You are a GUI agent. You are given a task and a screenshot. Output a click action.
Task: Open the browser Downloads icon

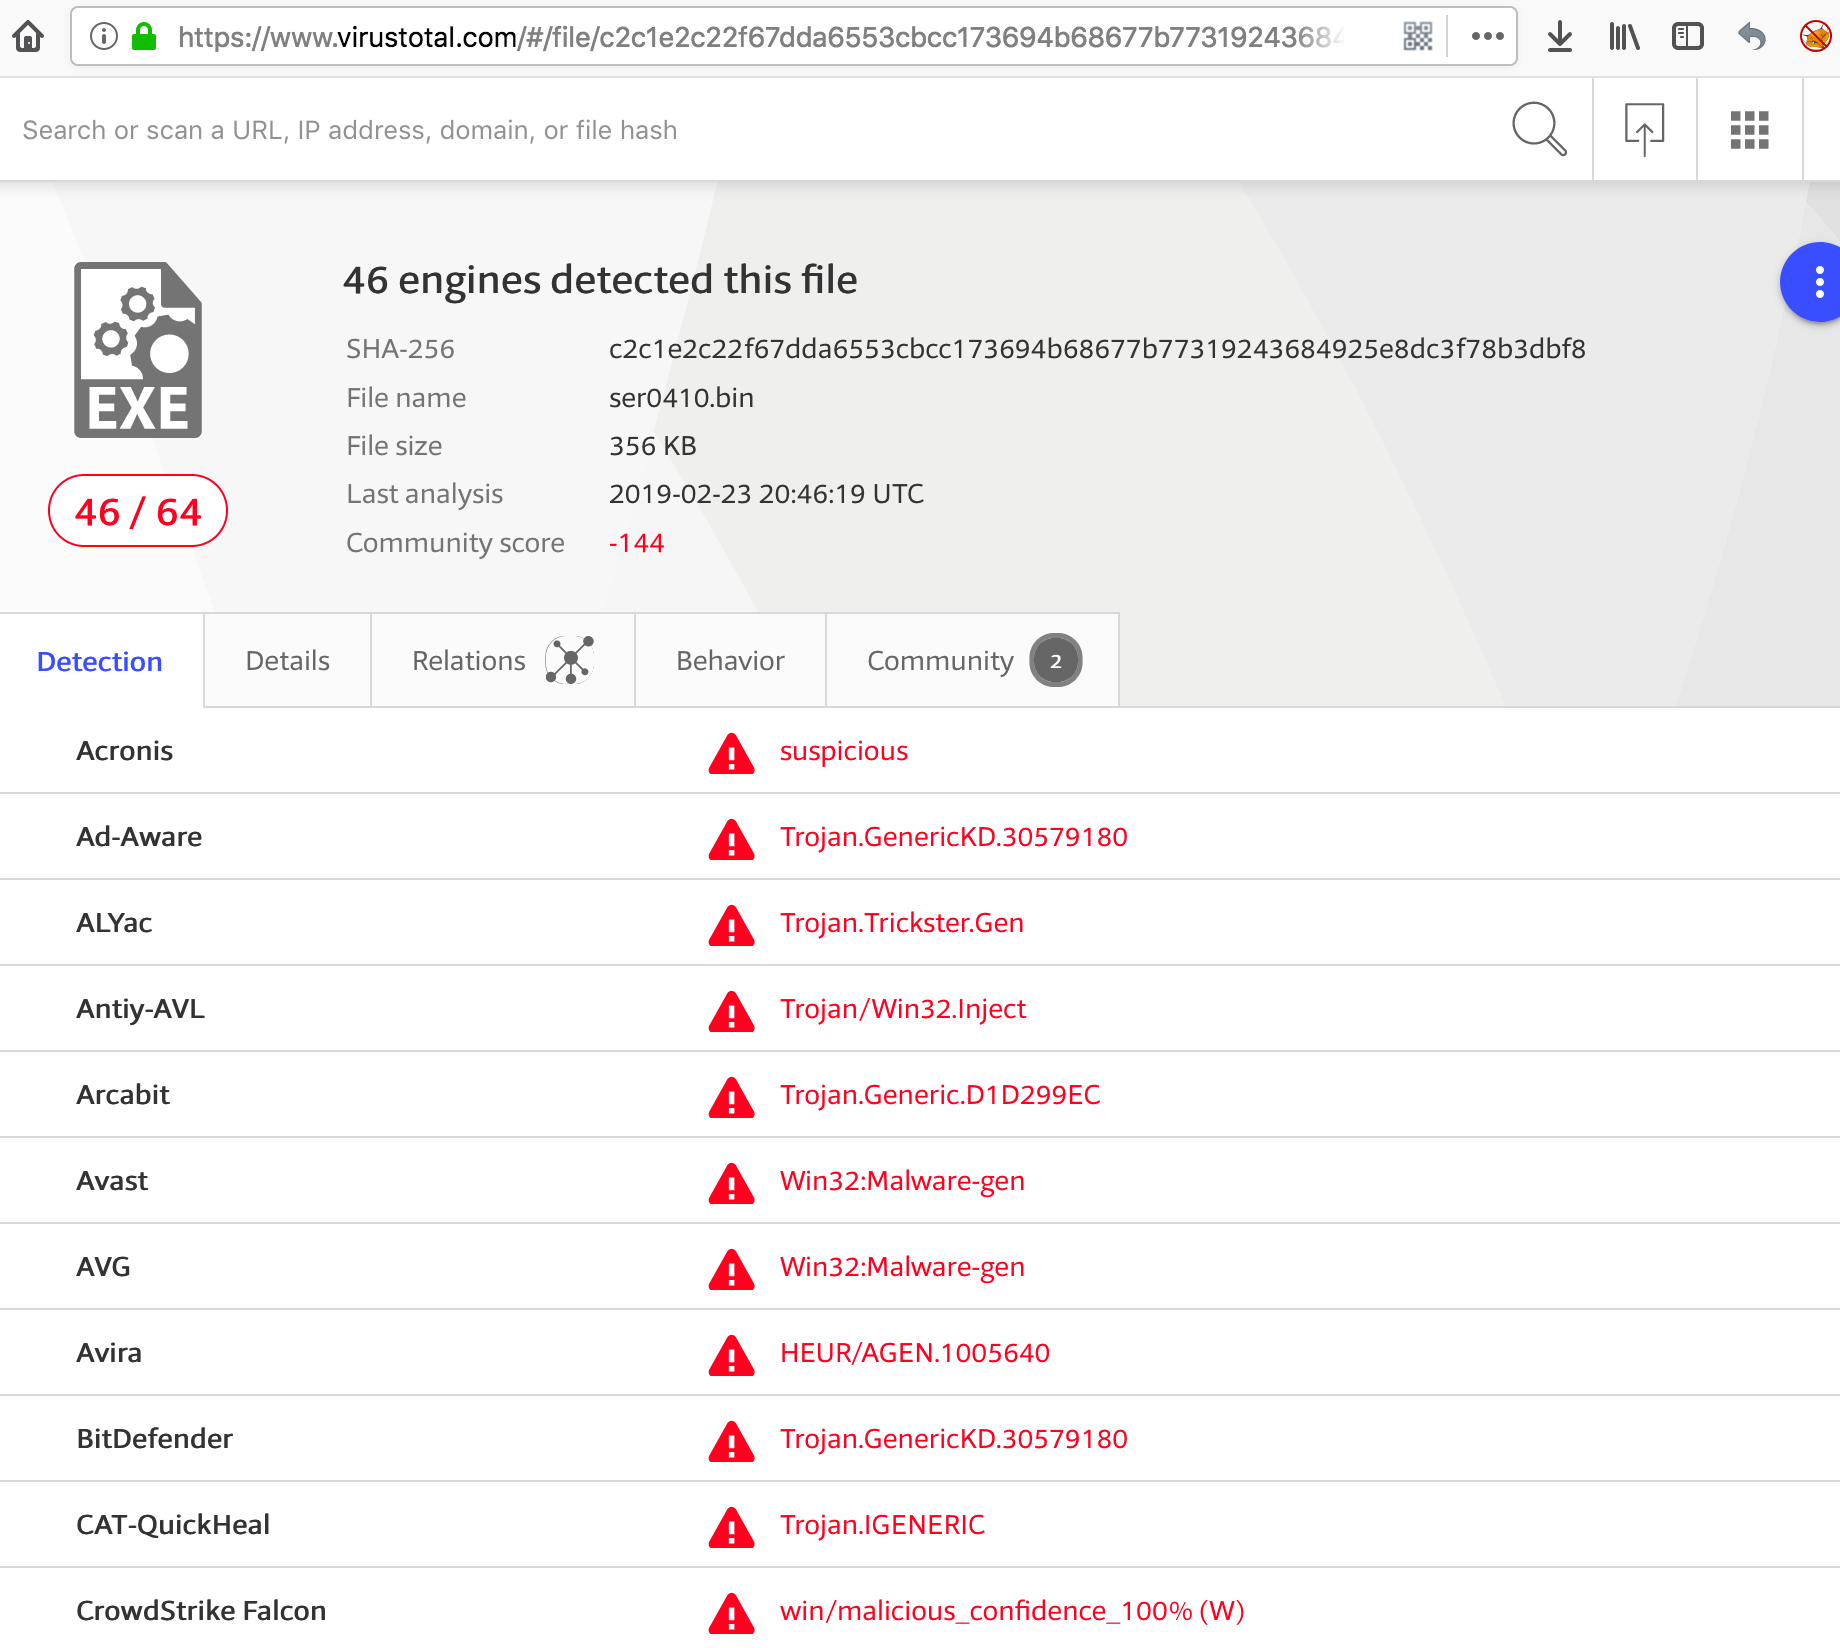1559,37
